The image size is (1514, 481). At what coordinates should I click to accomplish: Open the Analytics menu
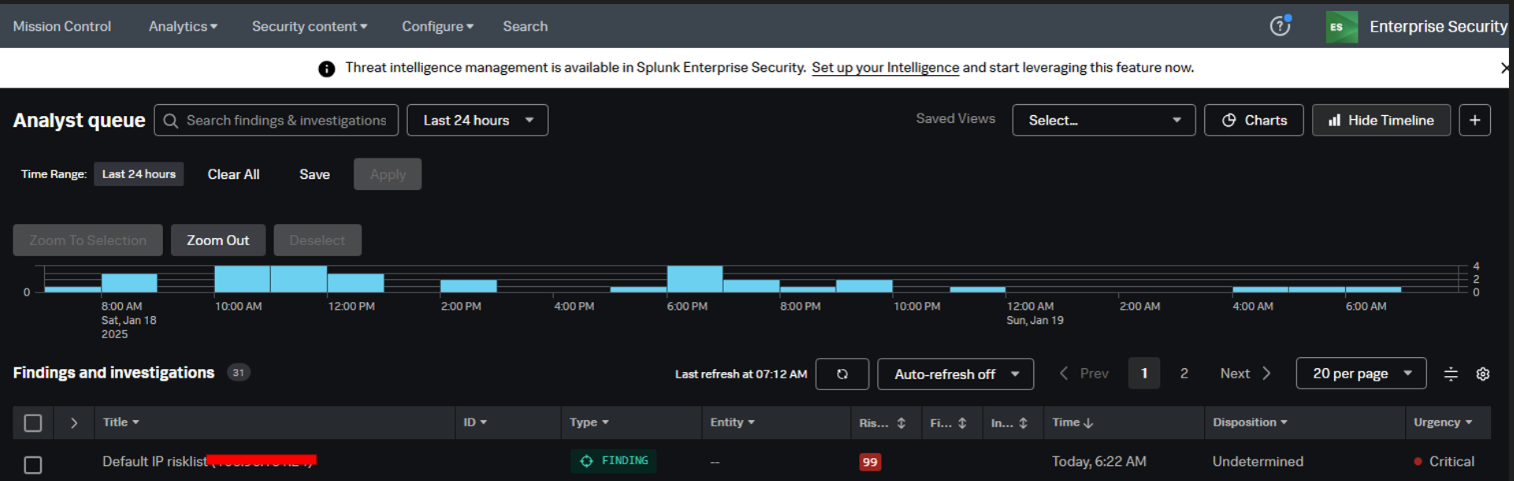183,27
